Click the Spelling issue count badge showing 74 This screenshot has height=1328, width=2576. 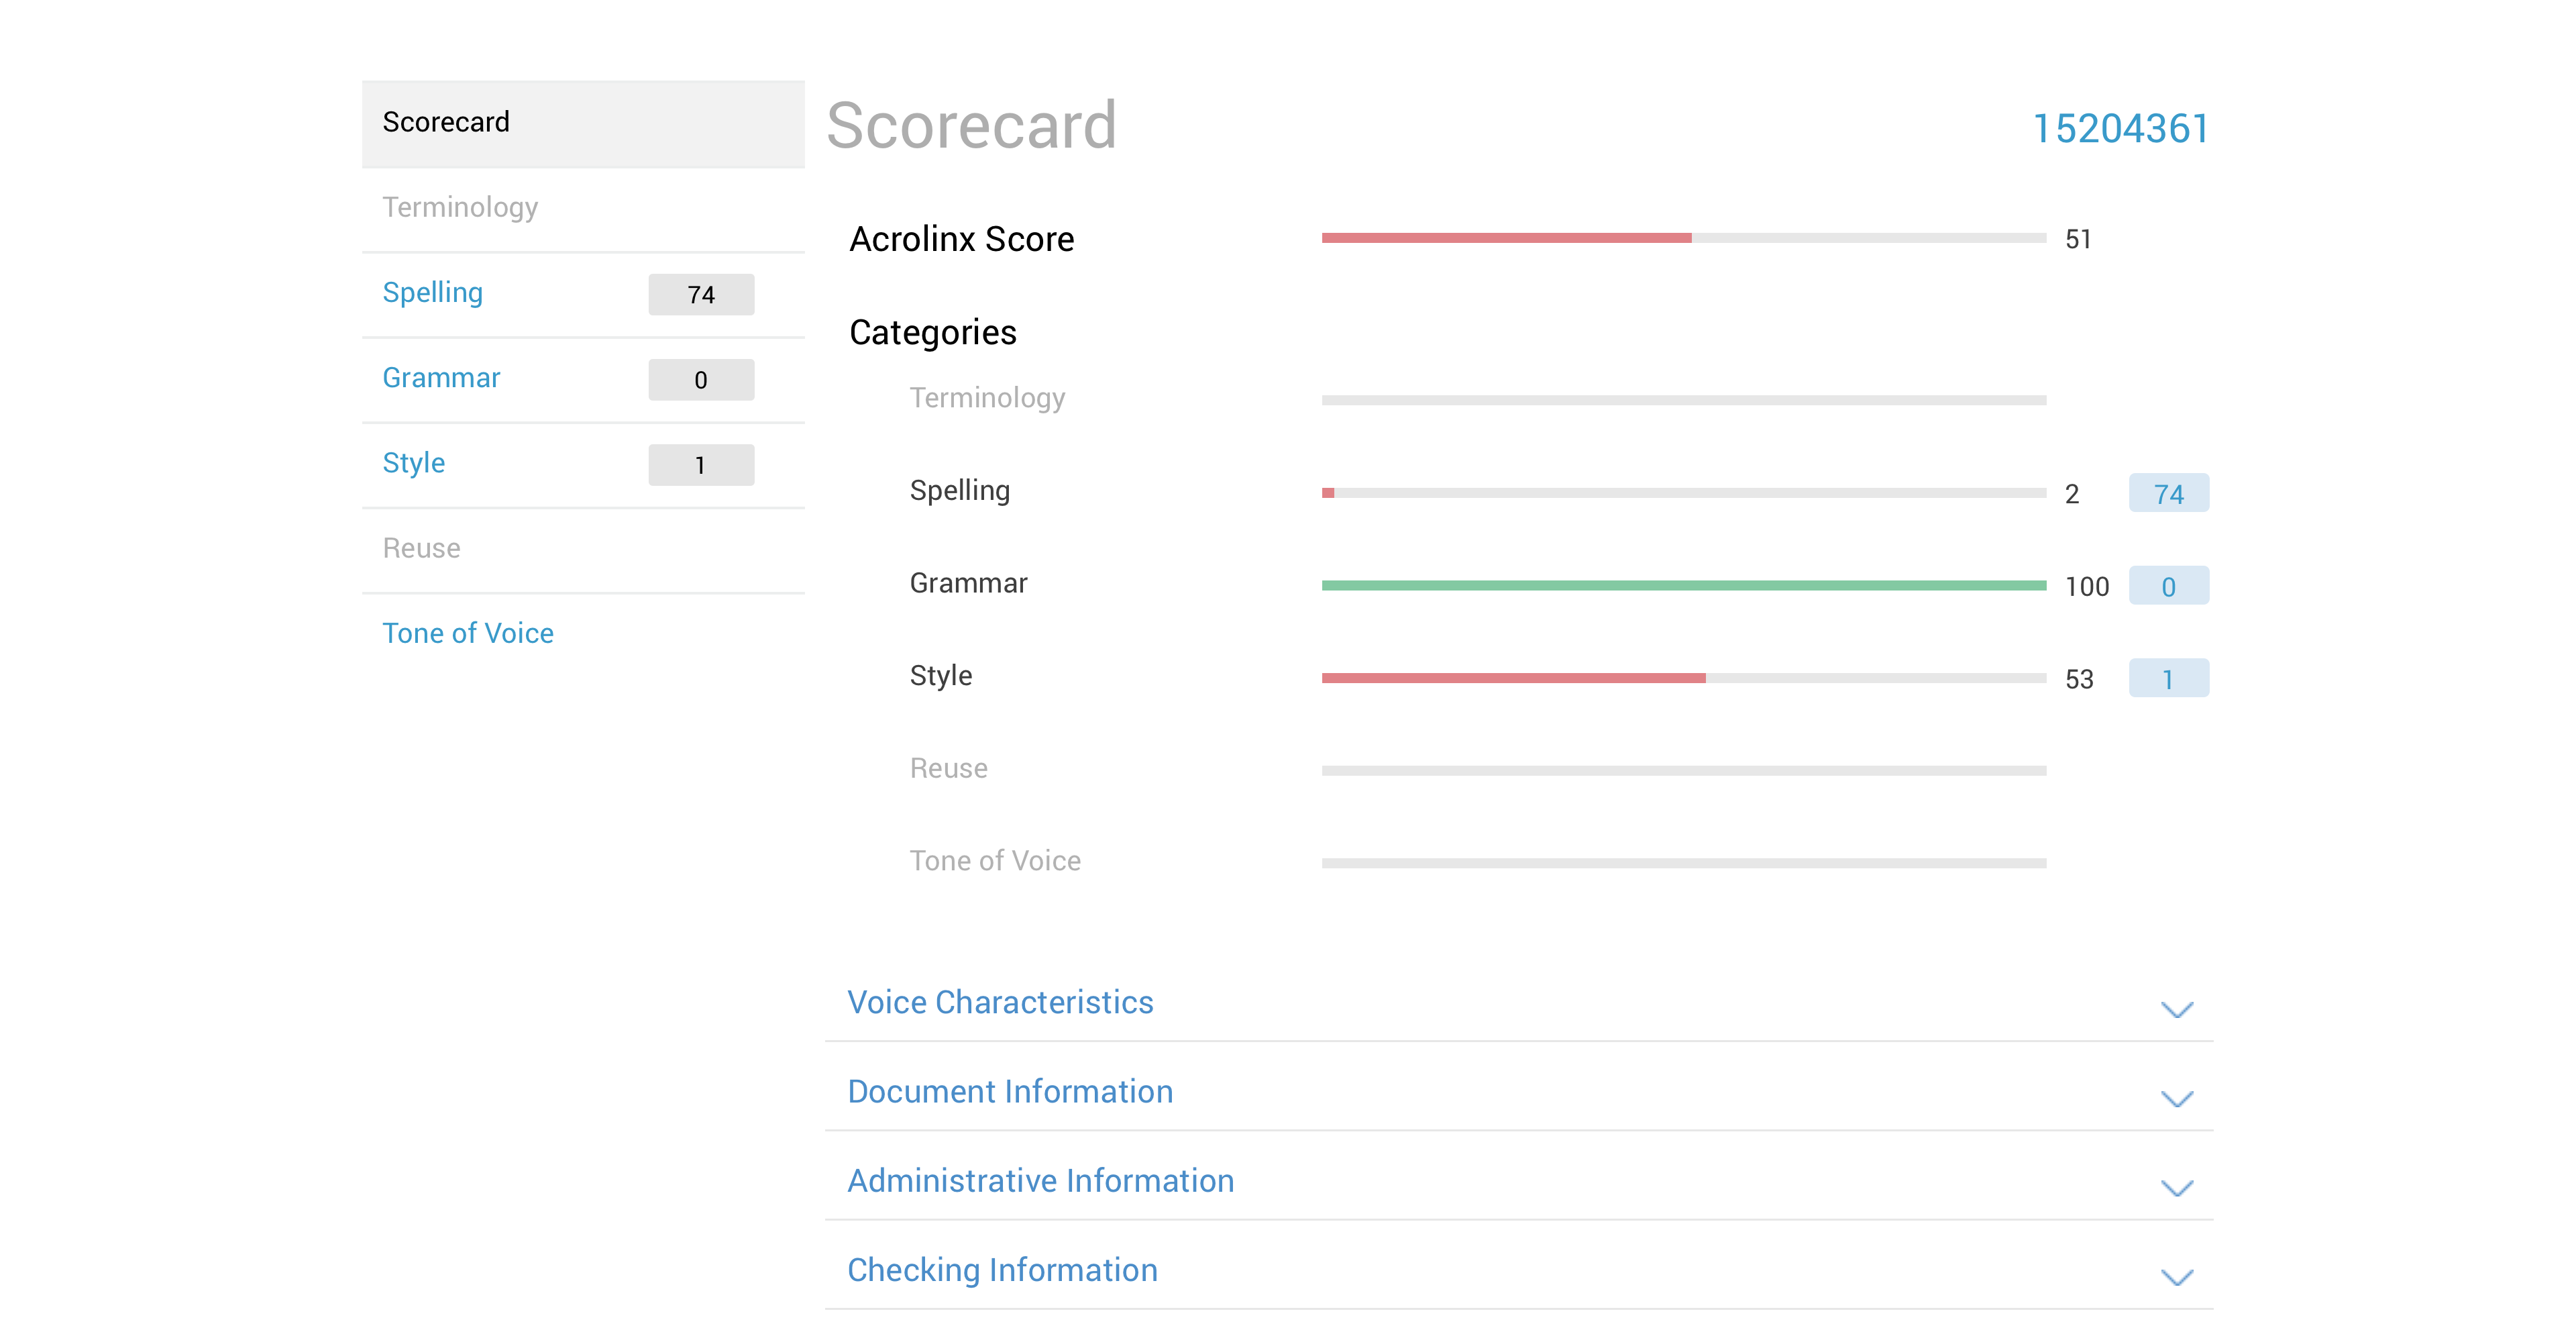[2168, 492]
